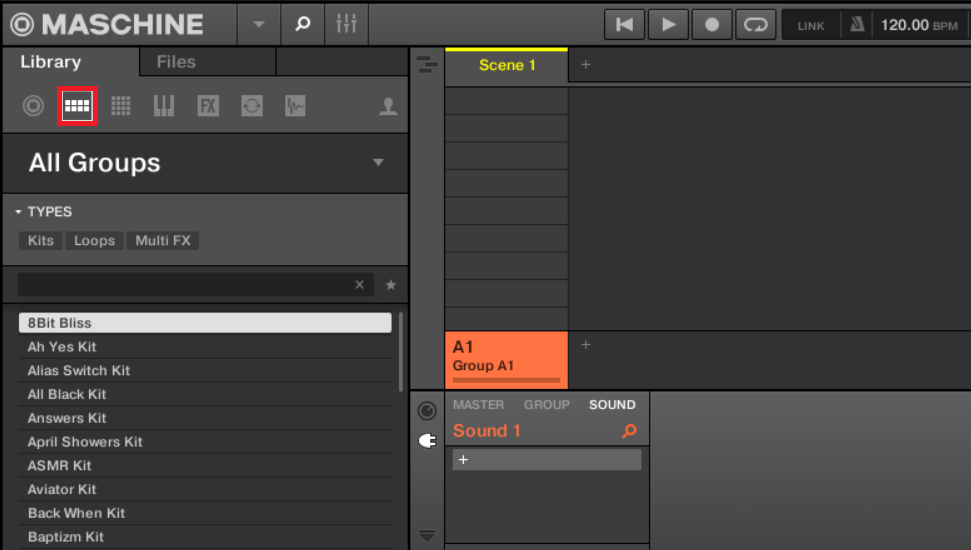The height and width of the screenshot is (550, 971).
Task: Select All Black Kit
Action: (205, 394)
